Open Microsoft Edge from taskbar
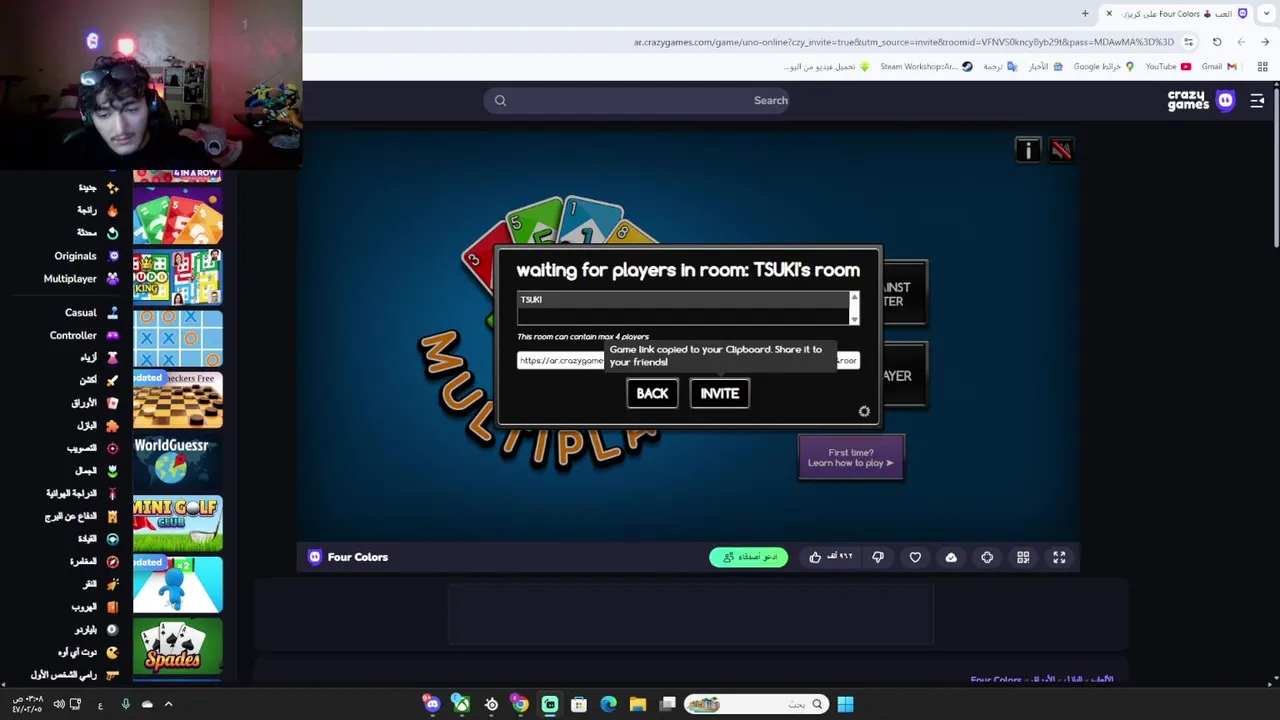Screen dimensions: 1280x720 608,704
